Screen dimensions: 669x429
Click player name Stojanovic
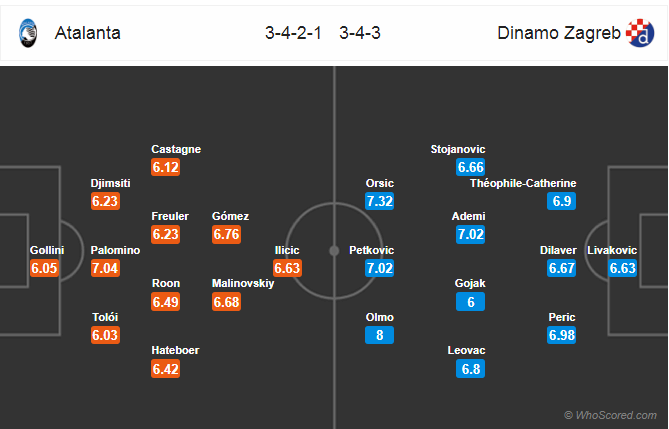click(458, 149)
